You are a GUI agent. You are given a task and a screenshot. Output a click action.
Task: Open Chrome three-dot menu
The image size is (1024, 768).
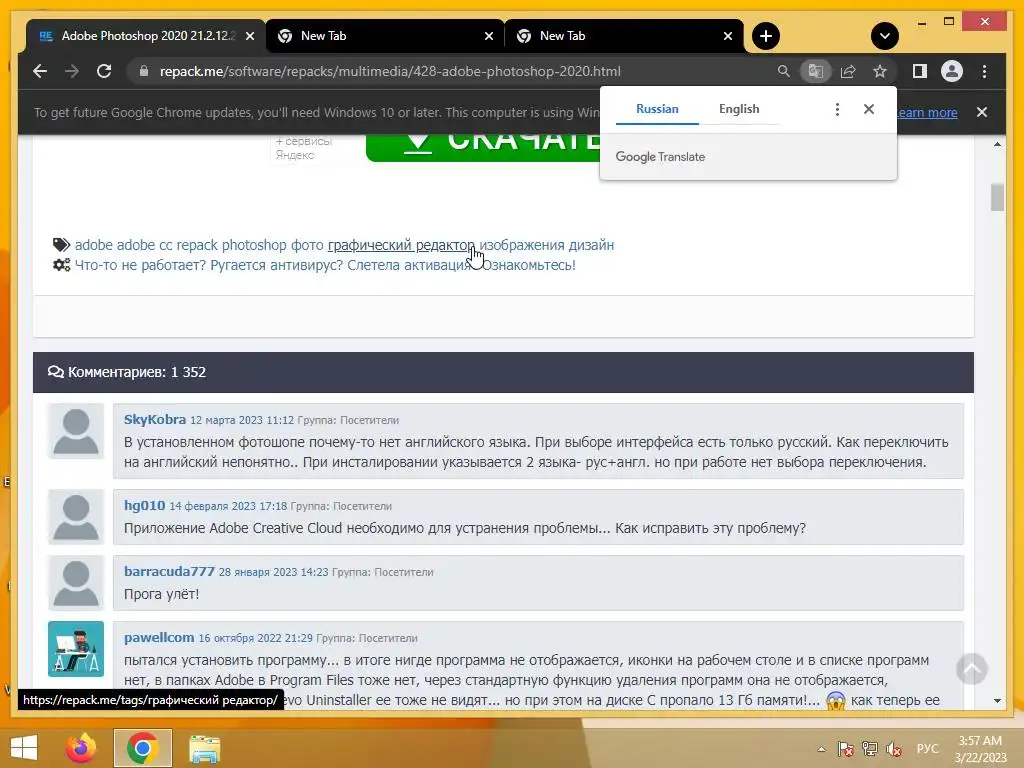coord(984,71)
